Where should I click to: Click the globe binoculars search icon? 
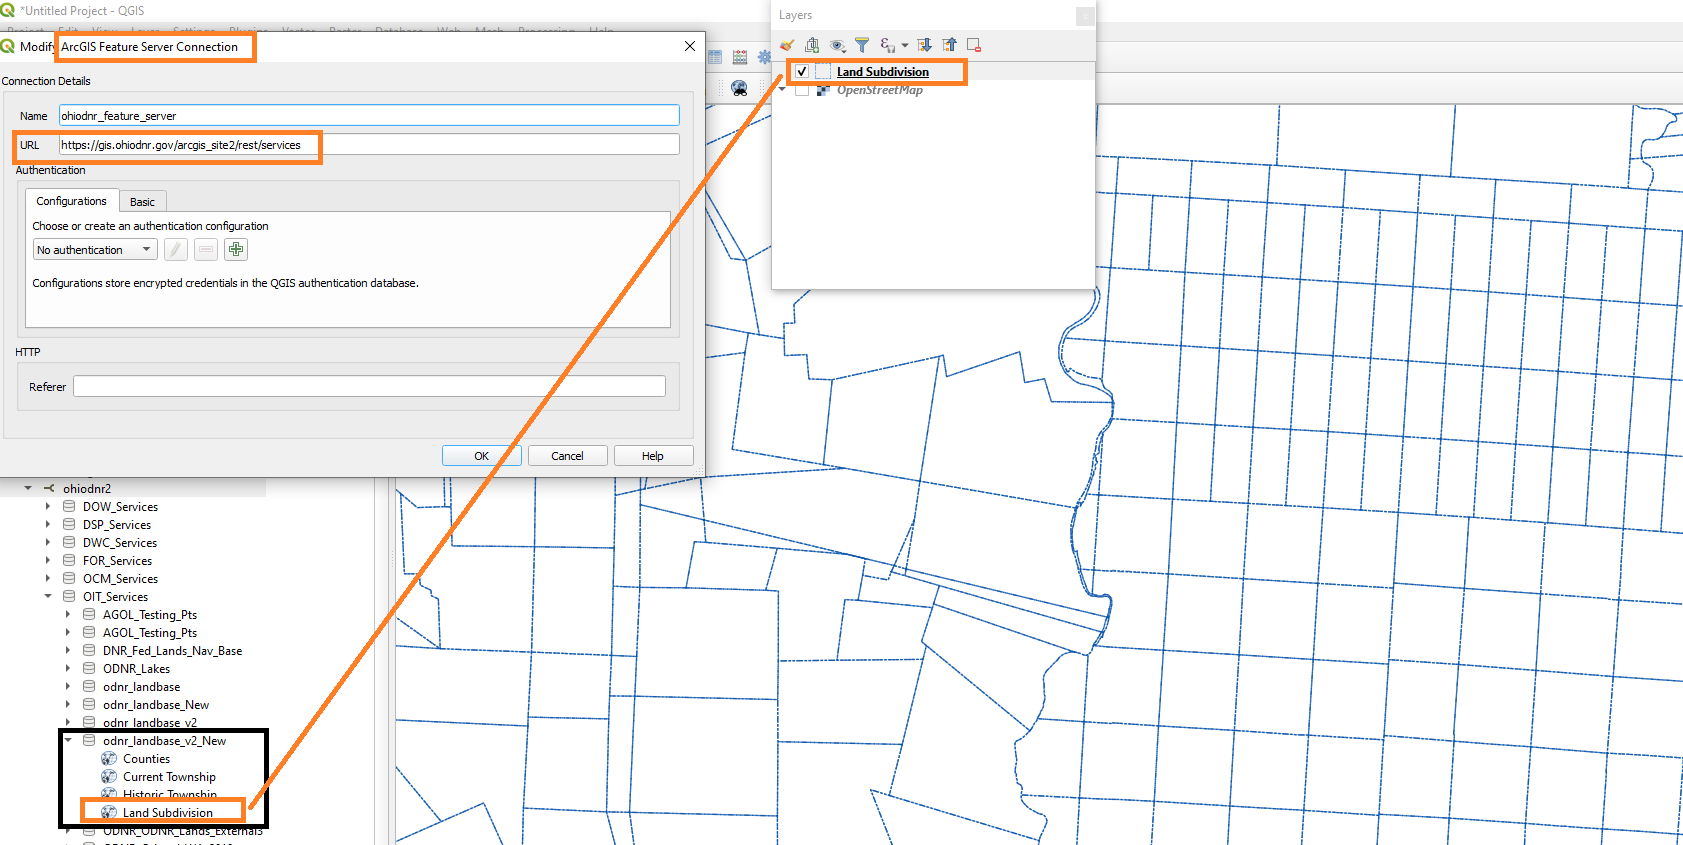[x=739, y=88]
